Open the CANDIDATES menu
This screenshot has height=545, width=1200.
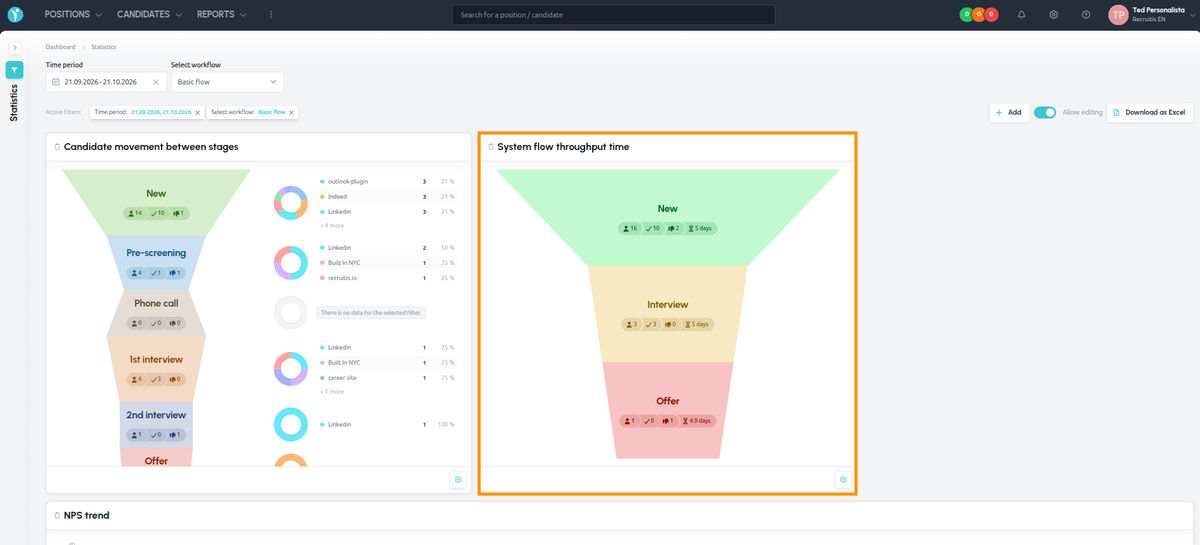pos(149,15)
